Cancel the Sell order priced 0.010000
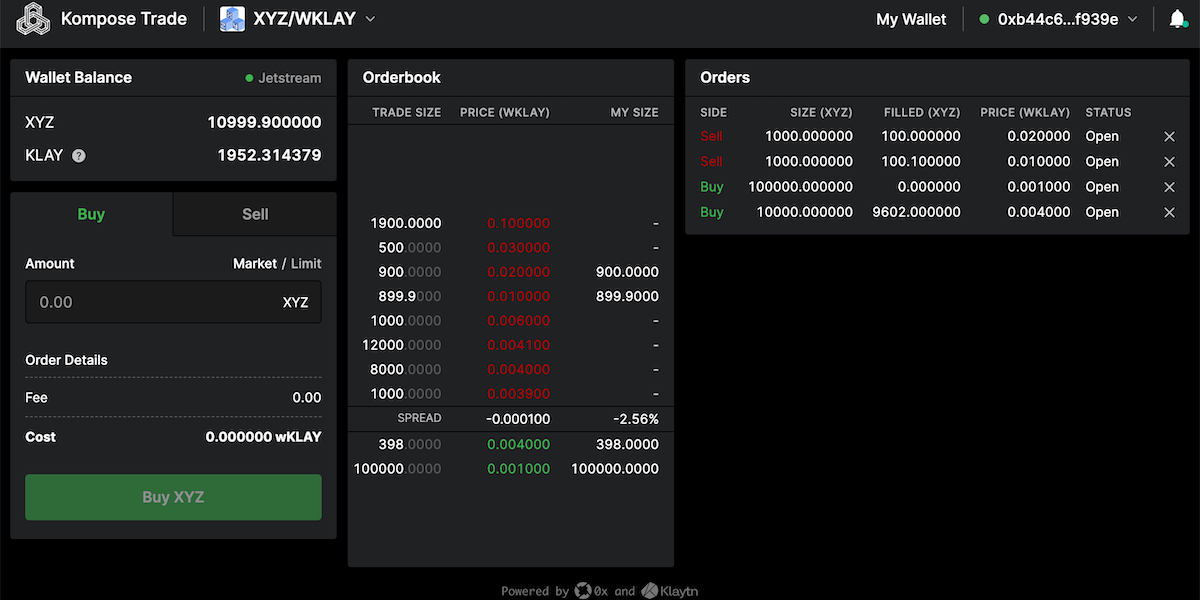The image size is (1200, 600). click(x=1169, y=162)
